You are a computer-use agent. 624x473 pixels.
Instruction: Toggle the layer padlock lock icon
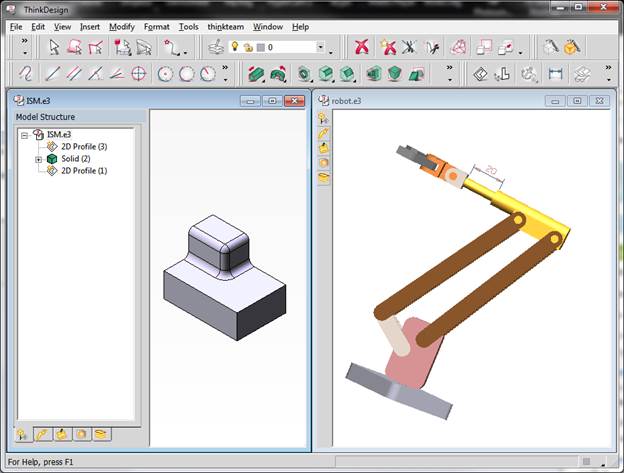point(248,47)
